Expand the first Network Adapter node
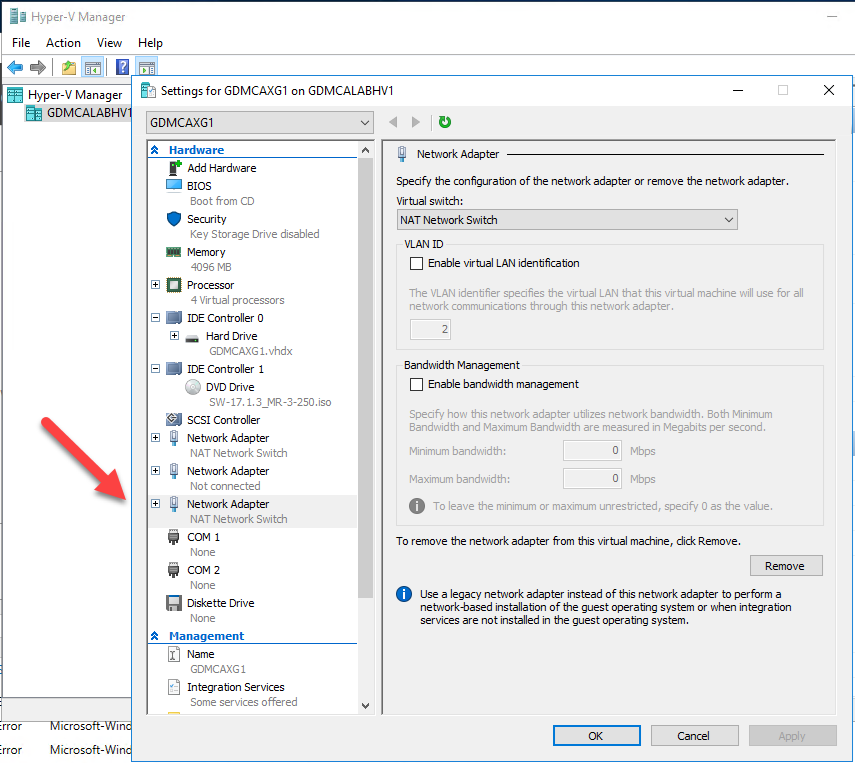Image resolution: width=855 pixels, height=763 pixels. (x=155, y=437)
